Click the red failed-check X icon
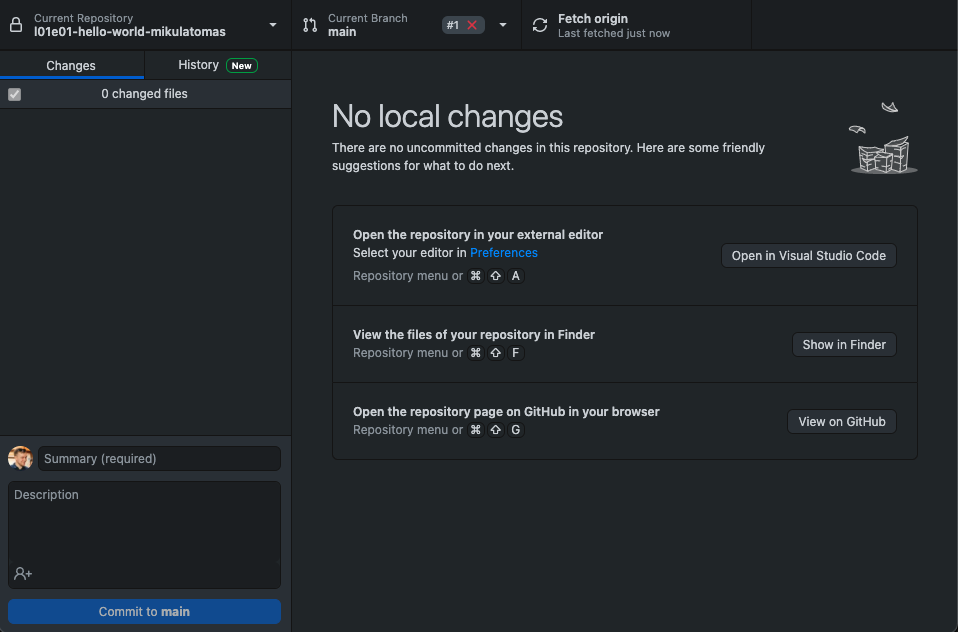The width and height of the screenshot is (958, 632). [472, 25]
